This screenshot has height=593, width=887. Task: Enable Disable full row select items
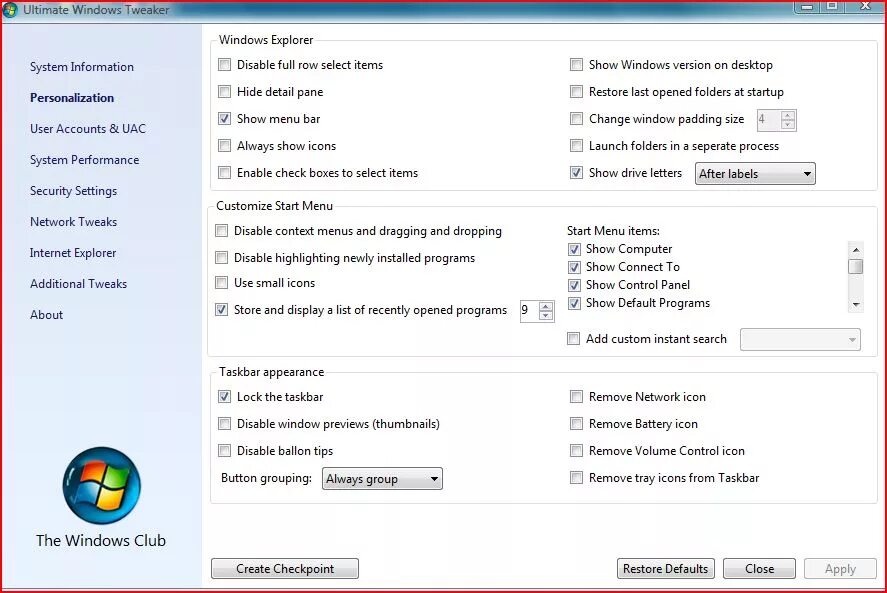click(x=225, y=65)
